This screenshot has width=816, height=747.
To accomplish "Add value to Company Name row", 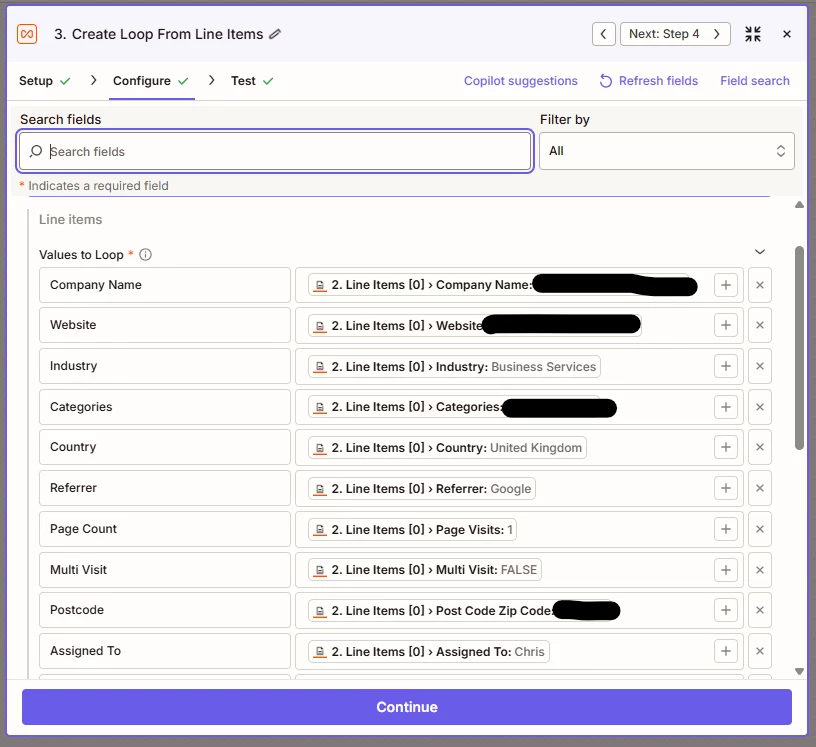I will tap(726, 285).
